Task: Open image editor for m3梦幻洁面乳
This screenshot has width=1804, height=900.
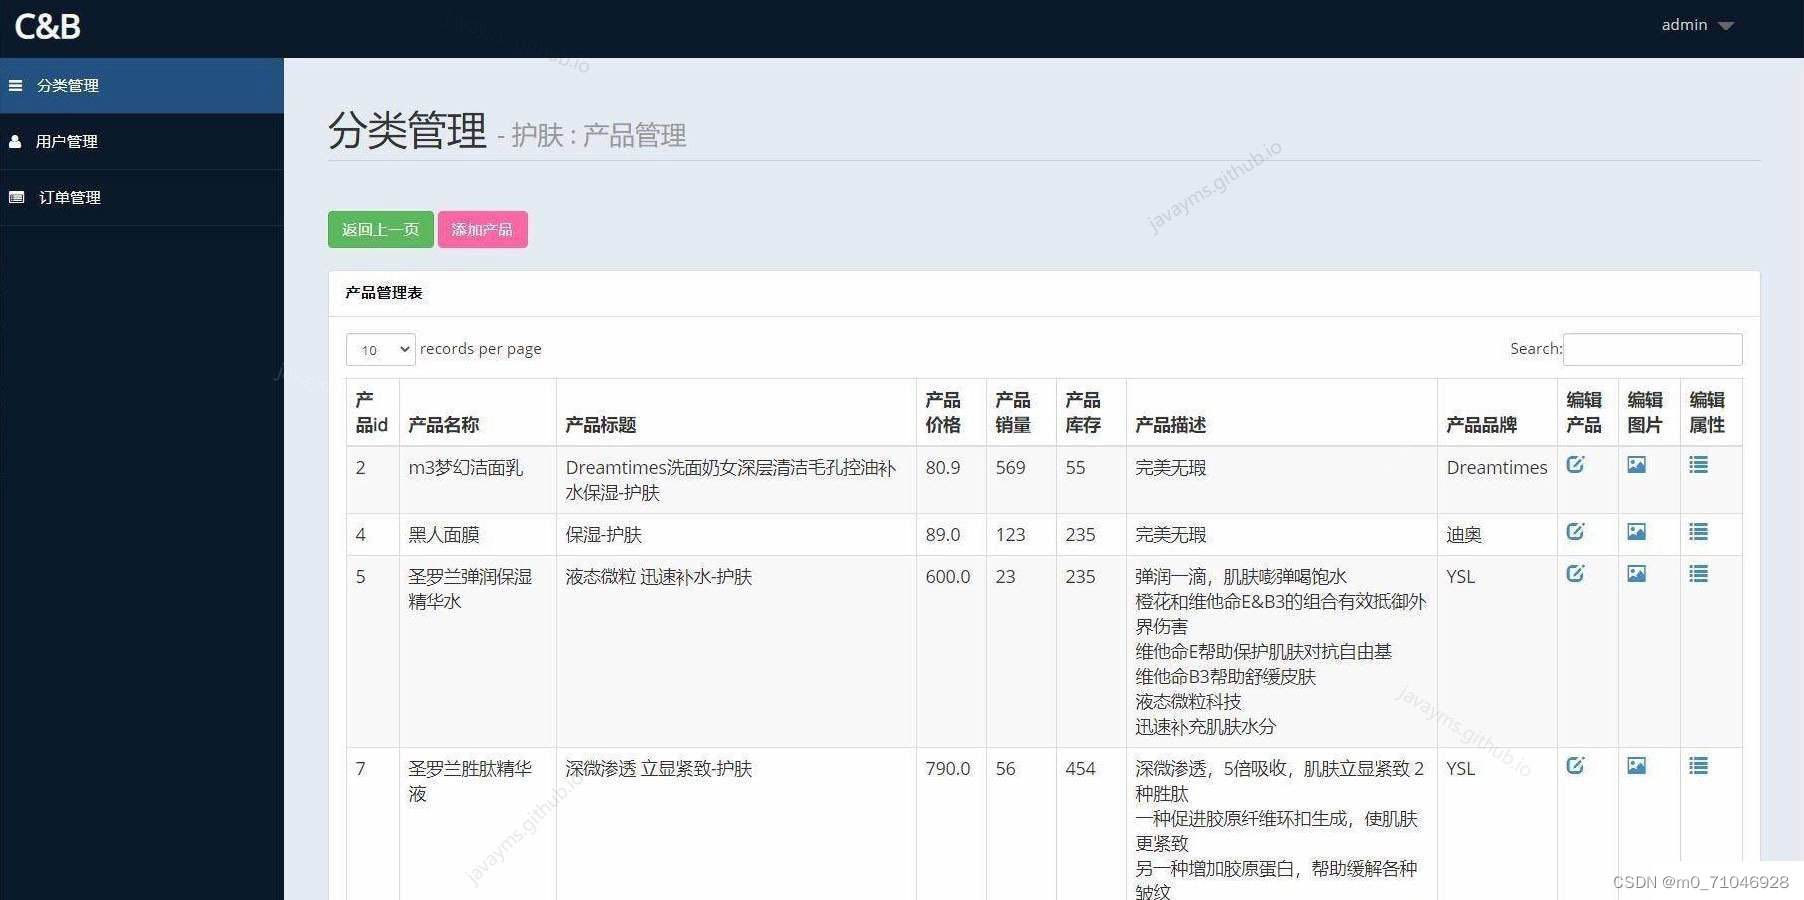Action: [1636, 465]
